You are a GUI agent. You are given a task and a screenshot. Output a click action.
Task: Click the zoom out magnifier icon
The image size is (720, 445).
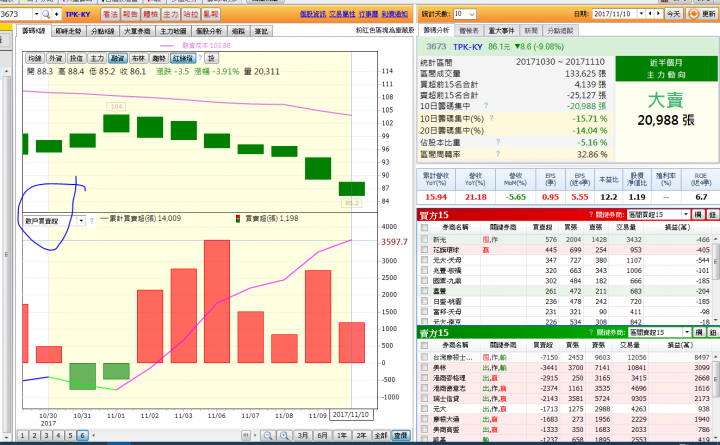[268, 435]
